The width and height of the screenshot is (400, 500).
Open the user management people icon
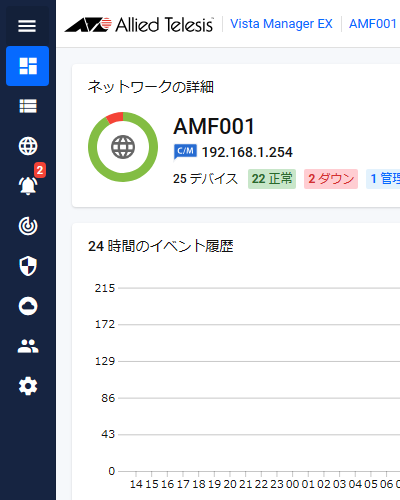click(28, 346)
